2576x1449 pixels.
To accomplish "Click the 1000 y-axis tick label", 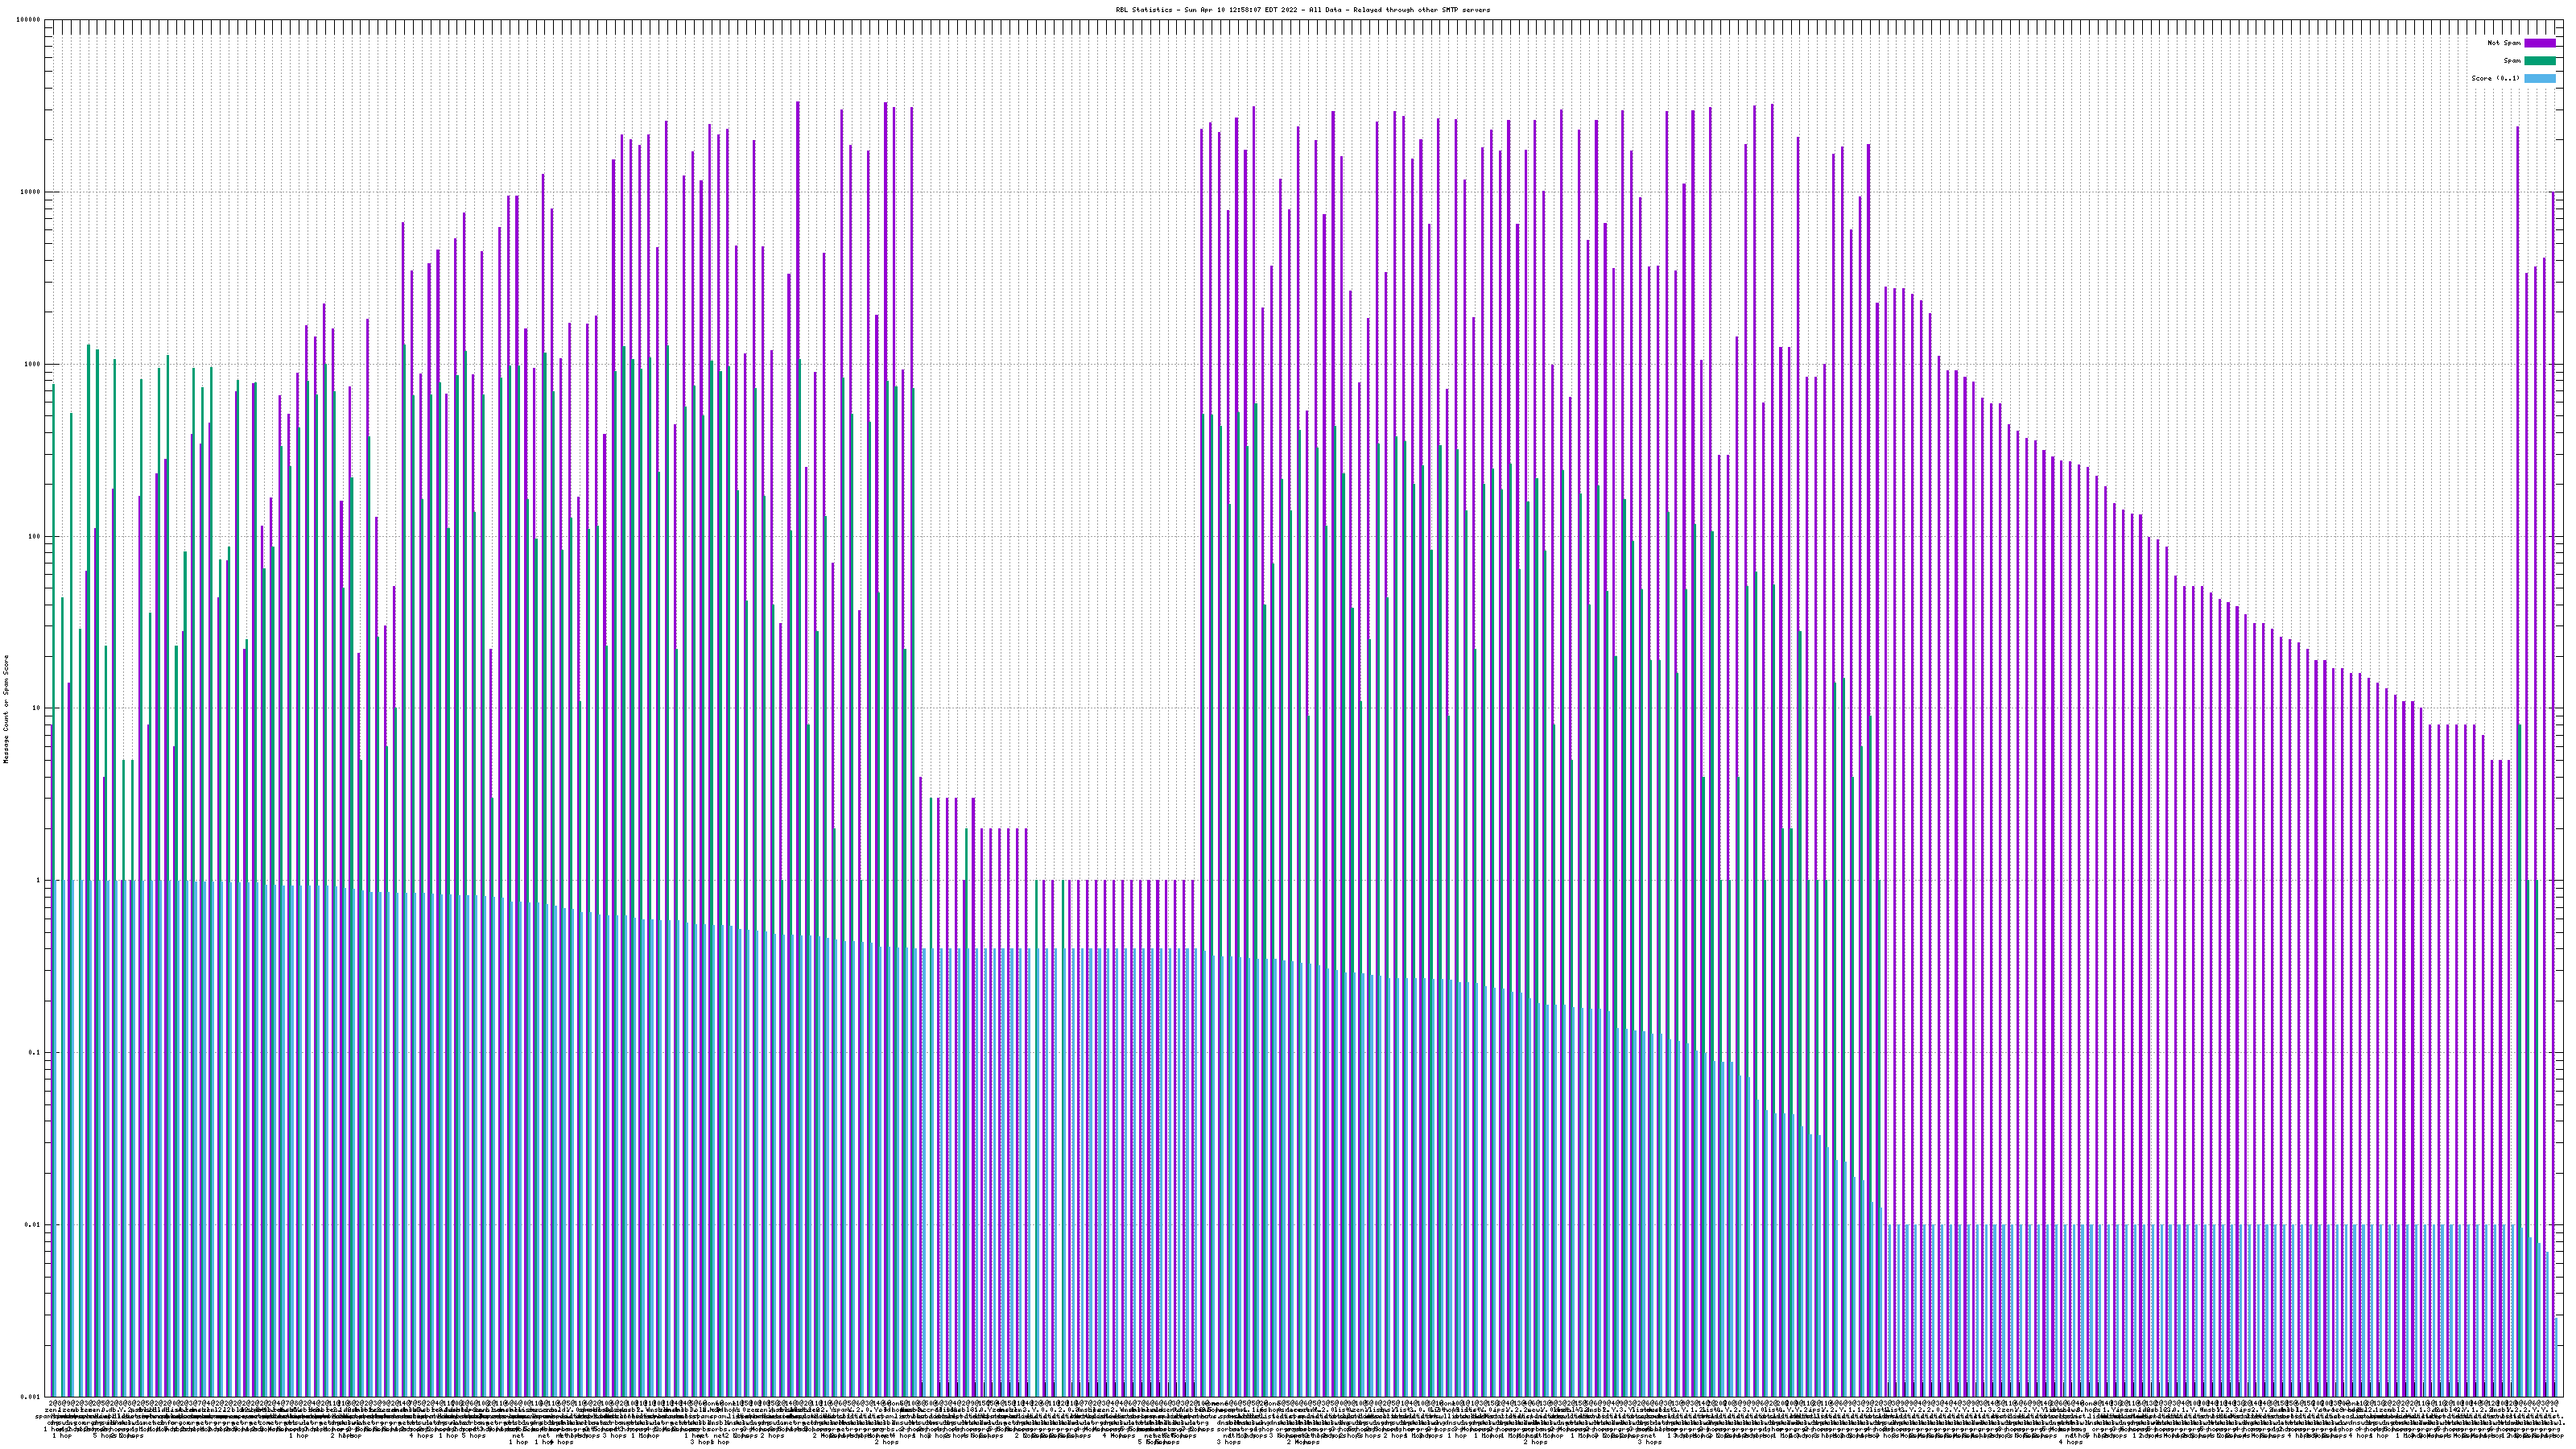I will pos(33,364).
